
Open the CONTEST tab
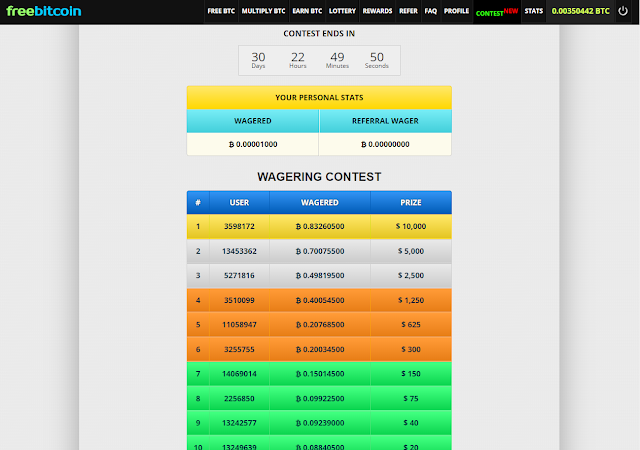click(x=497, y=12)
